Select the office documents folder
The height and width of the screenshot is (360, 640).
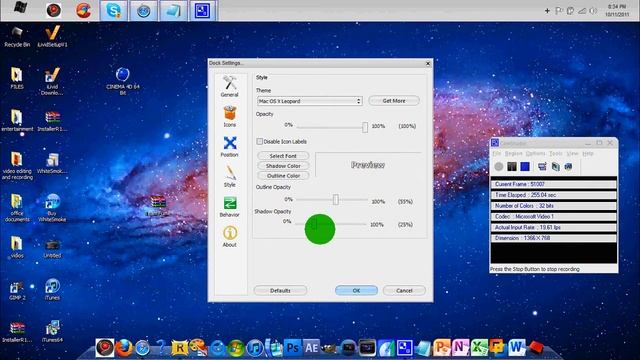coord(17,208)
